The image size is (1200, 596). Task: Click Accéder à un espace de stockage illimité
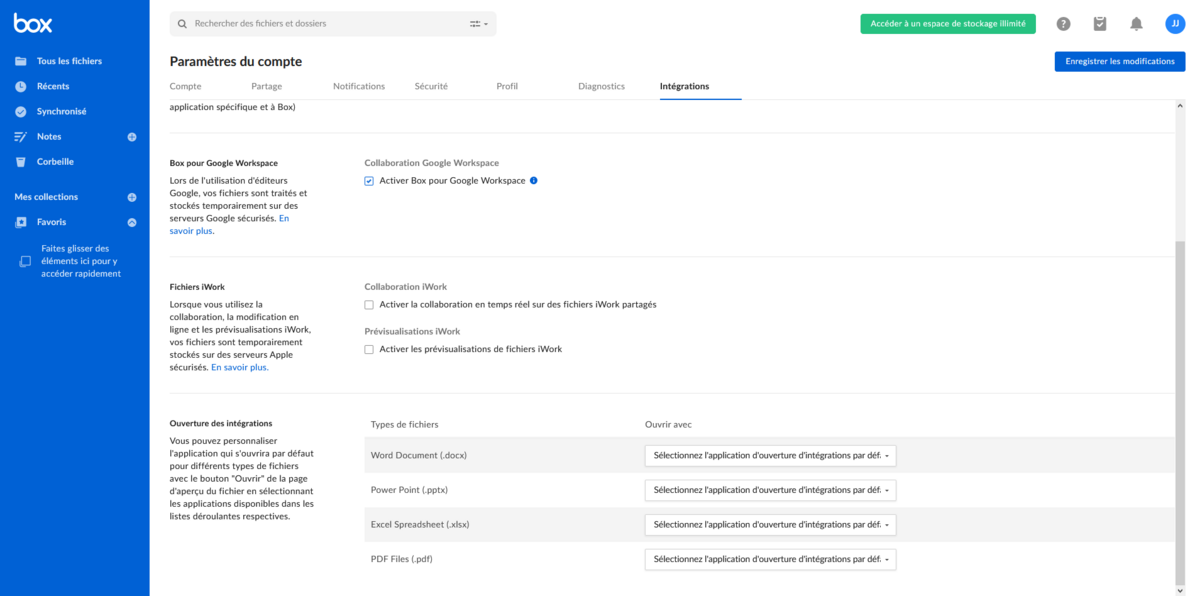[x=948, y=24]
